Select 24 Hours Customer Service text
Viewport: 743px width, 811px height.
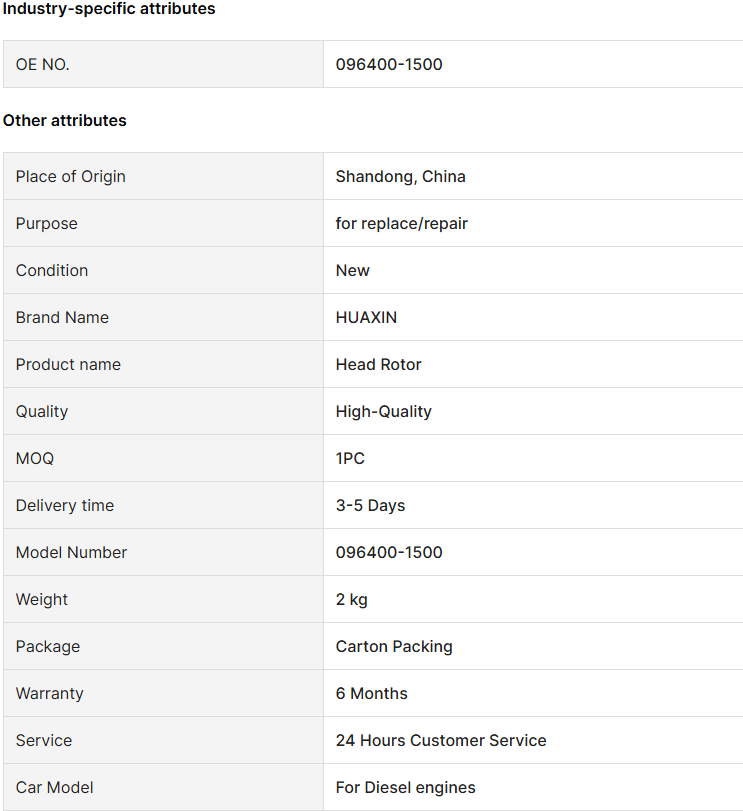pos(441,741)
